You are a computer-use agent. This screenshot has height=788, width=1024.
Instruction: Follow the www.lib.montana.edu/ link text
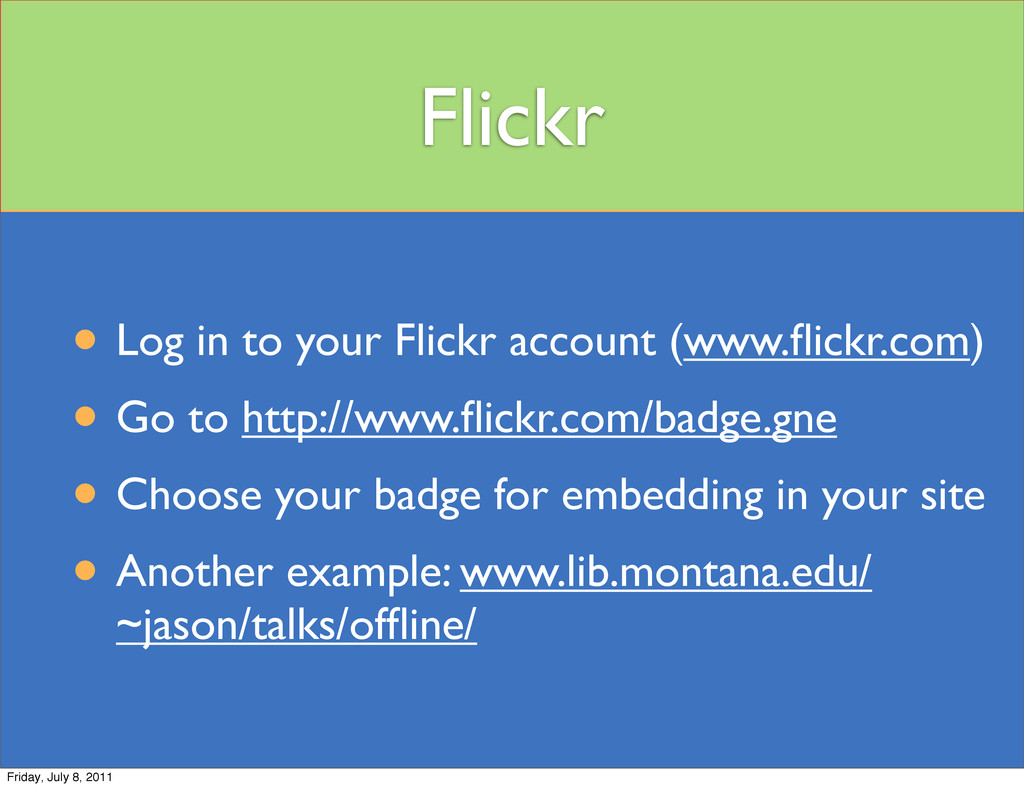[x=665, y=571]
